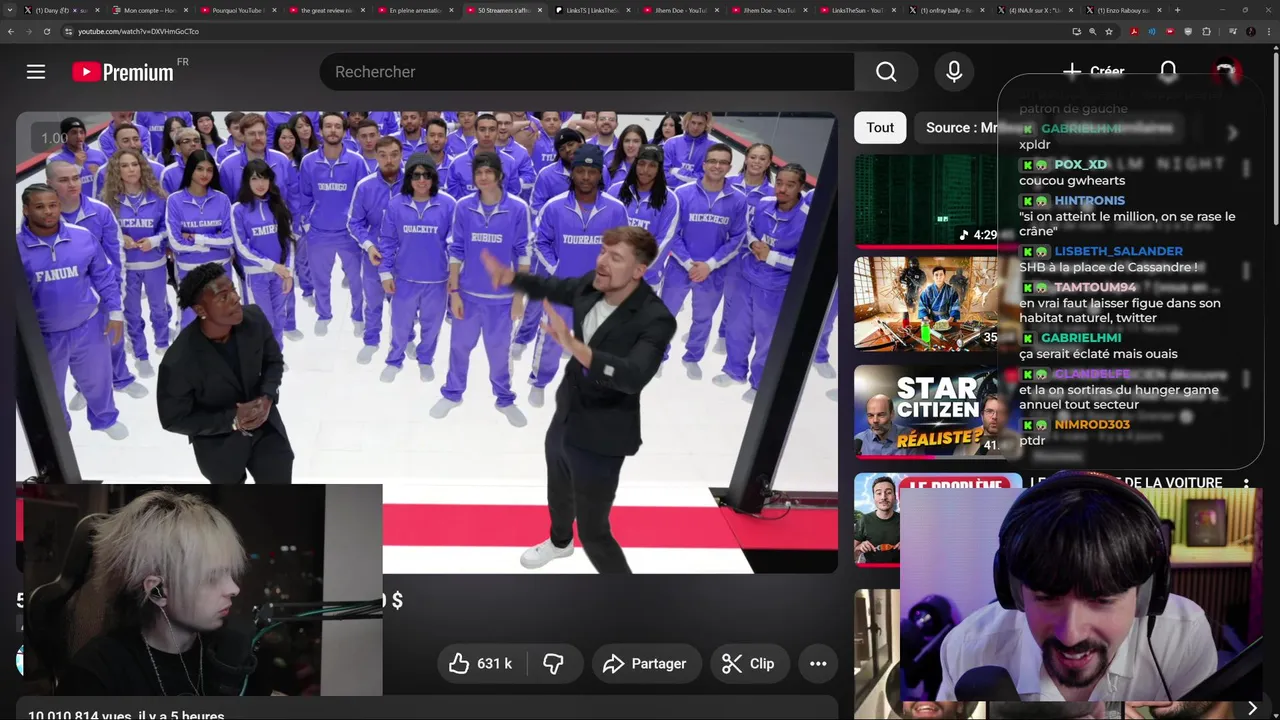Click the Partager button
The image size is (1280, 720).
(645, 664)
